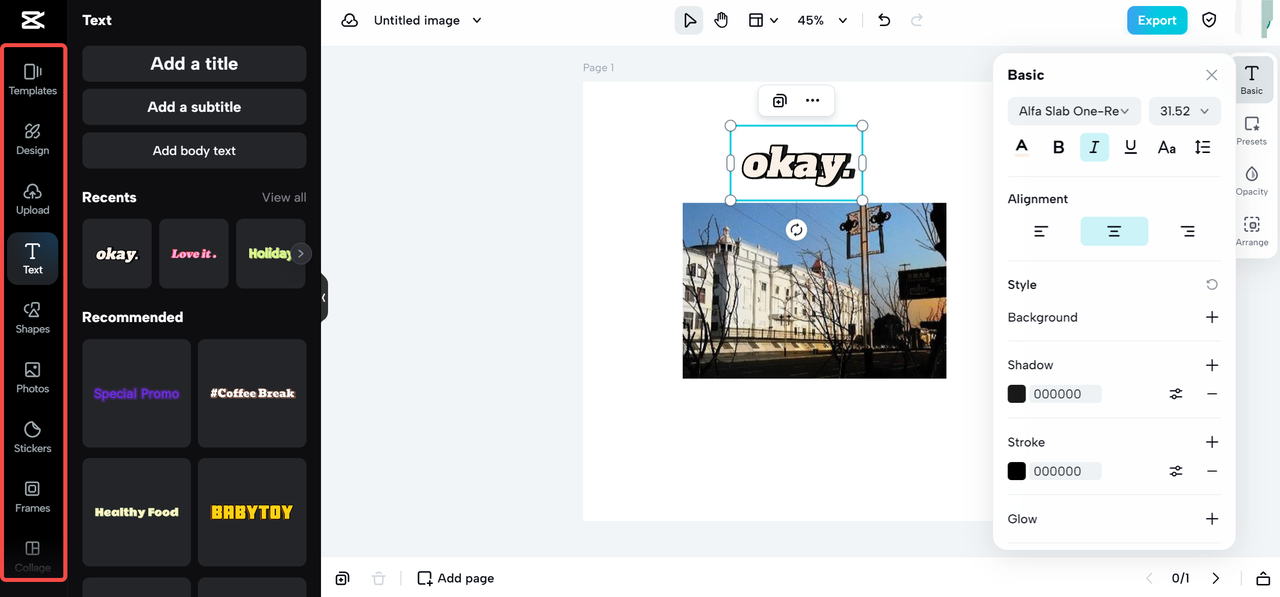Click the Export button

click(x=1156, y=20)
